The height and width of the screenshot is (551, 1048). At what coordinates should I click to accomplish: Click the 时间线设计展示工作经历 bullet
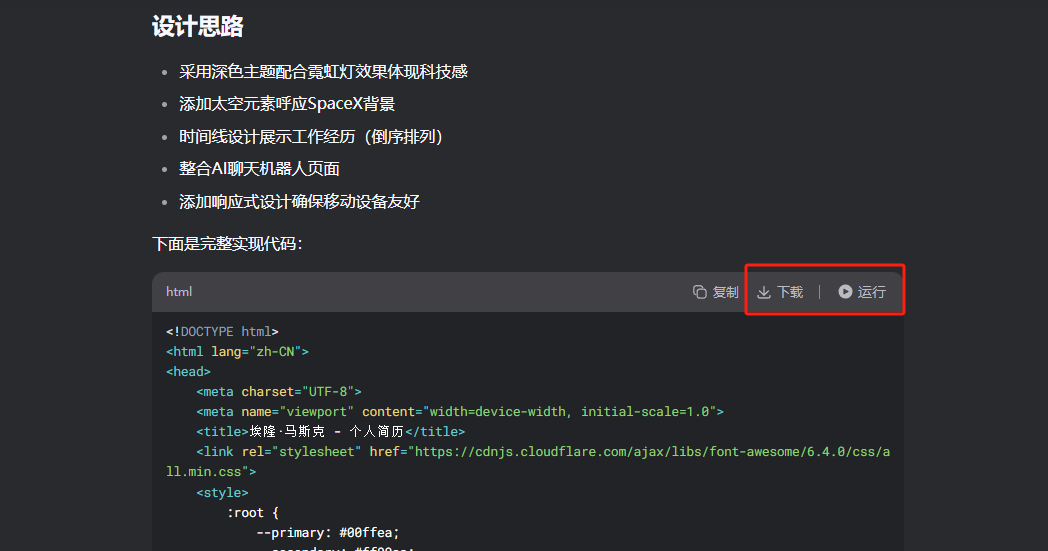click(x=310, y=137)
